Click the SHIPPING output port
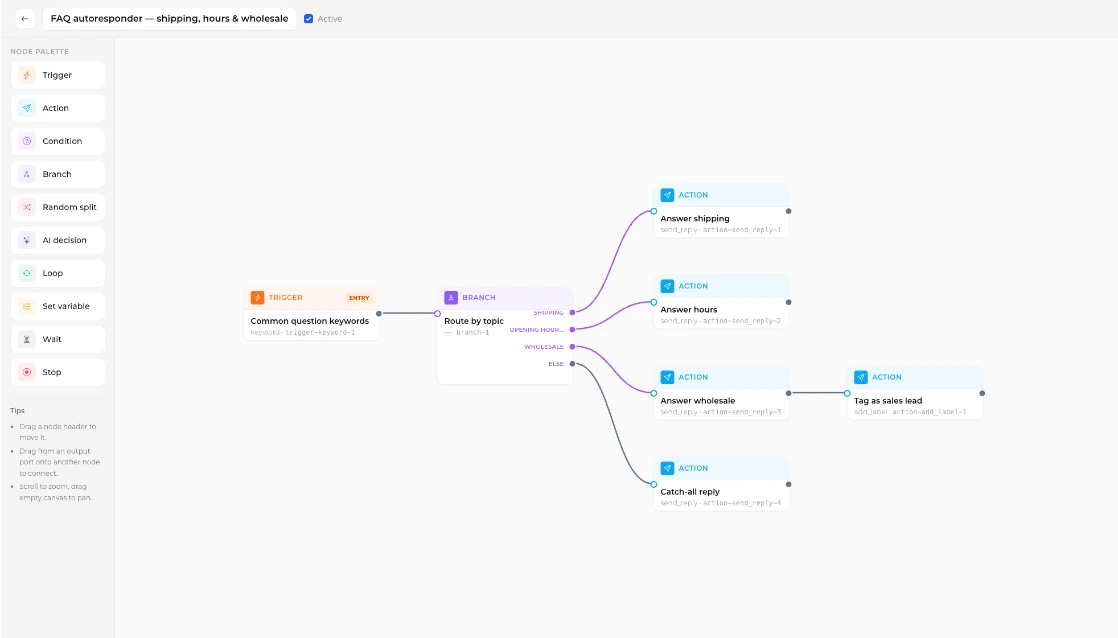 572,312
